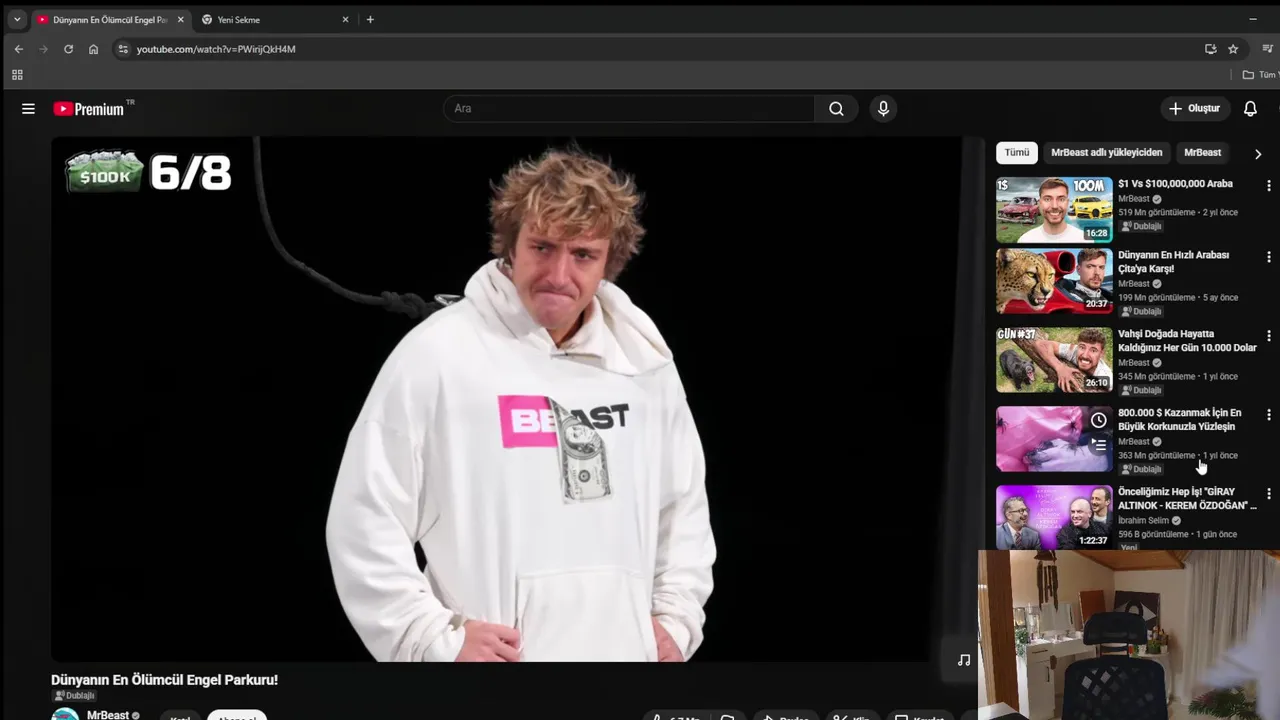Reload the page
The height and width of the screenshot is (720, 1280).
[x=68, y=49]
